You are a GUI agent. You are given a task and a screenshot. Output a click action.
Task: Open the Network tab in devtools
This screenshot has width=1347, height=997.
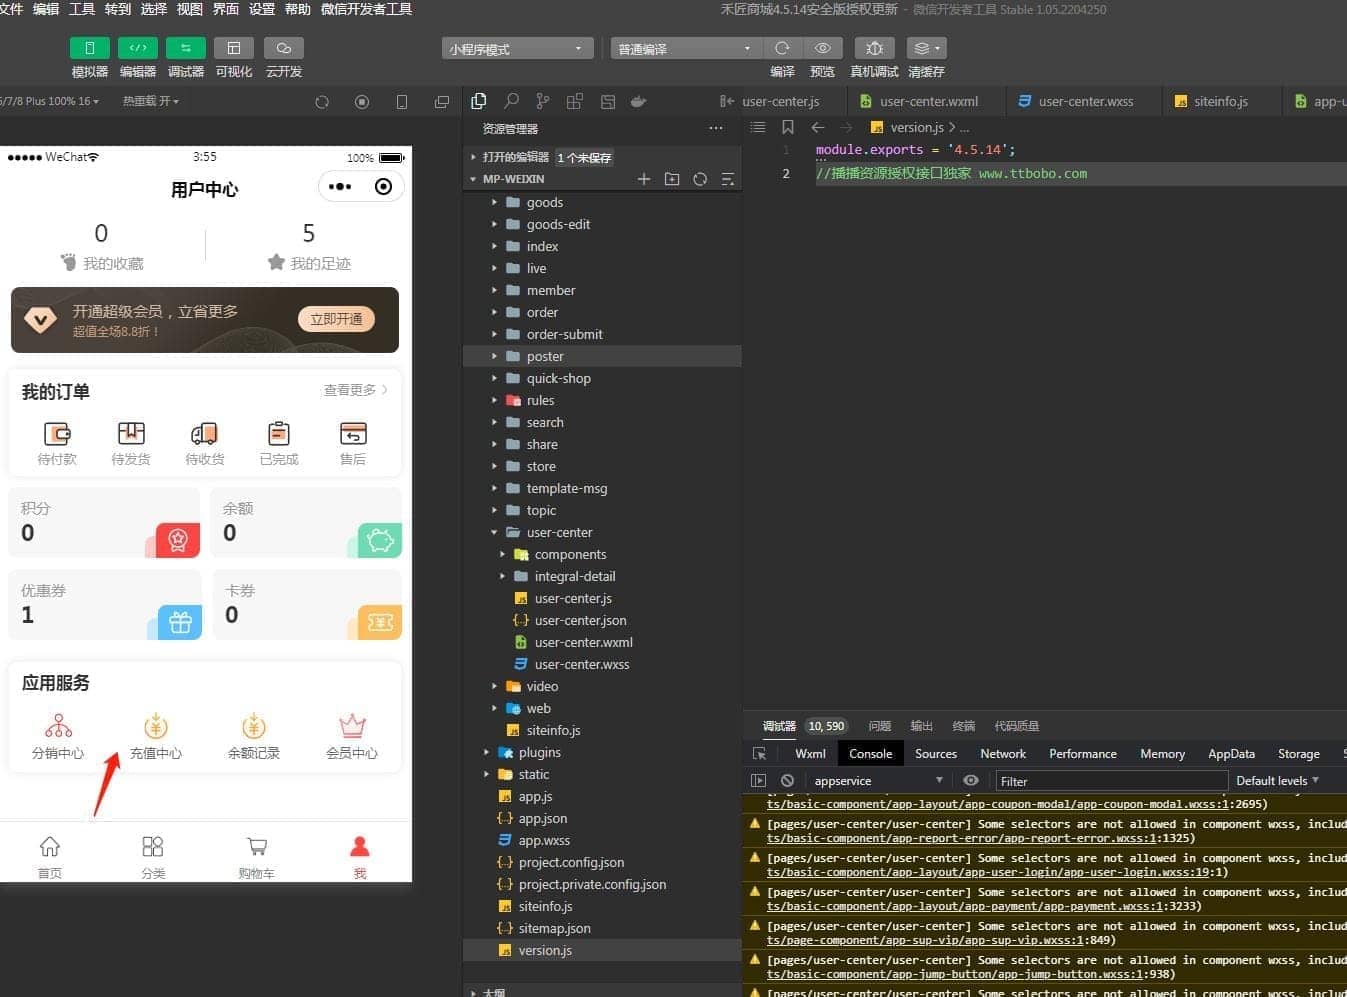point(1003,754)
